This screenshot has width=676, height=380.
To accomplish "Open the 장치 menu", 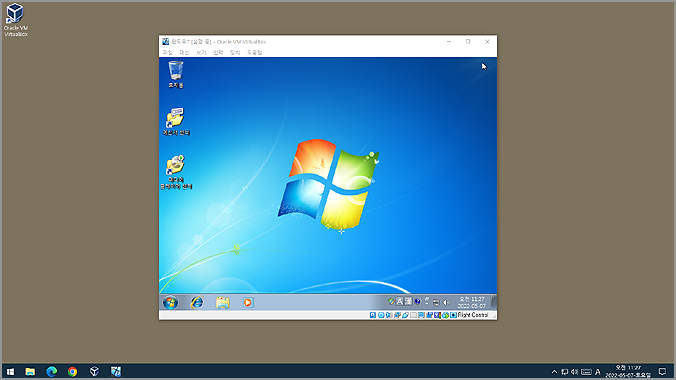I will 235,53.
